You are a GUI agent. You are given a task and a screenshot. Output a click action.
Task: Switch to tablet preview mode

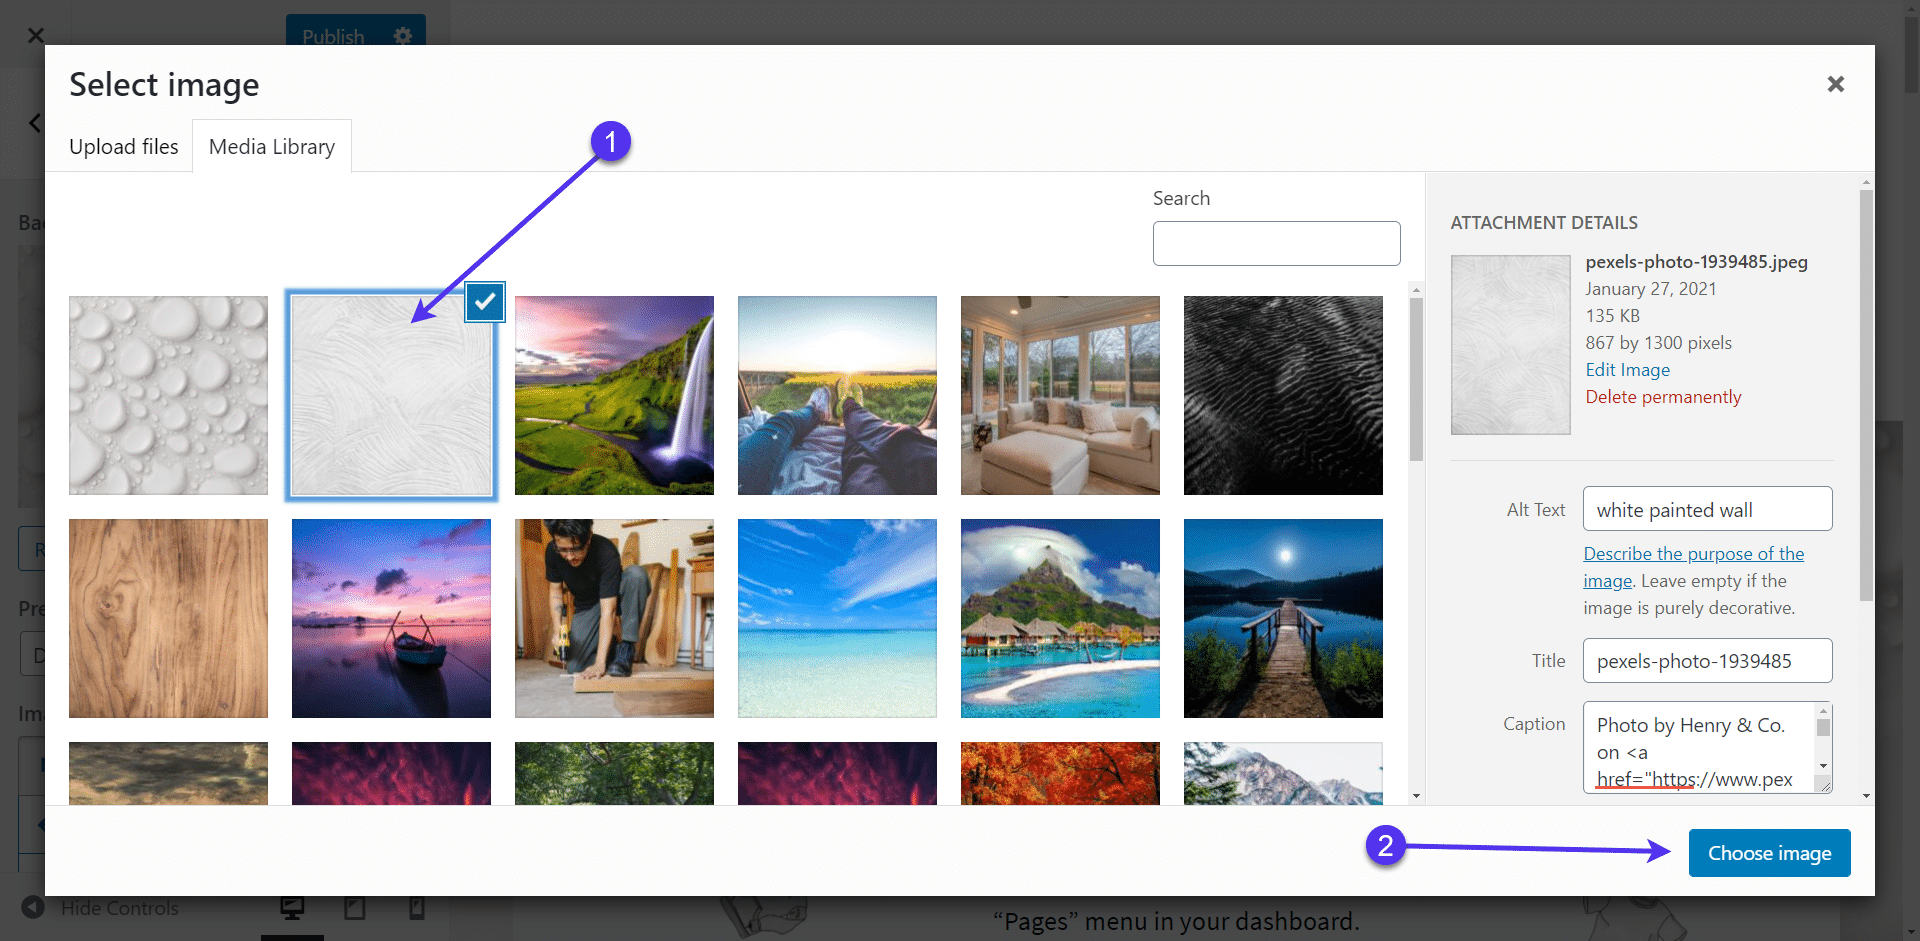point(354,907)
